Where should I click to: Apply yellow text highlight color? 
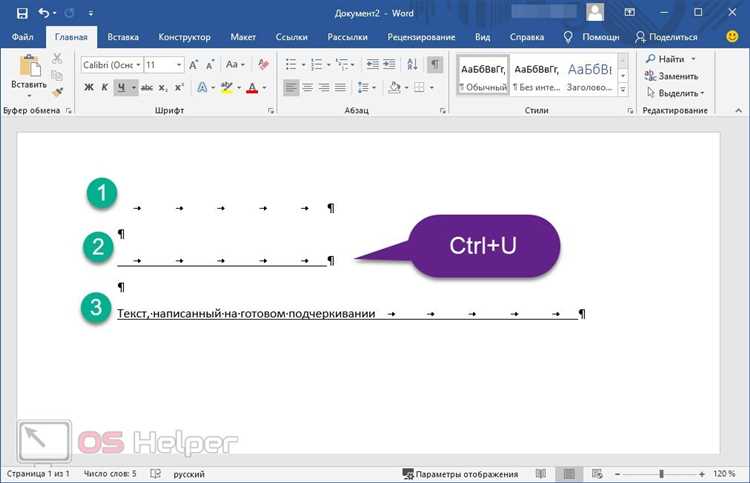point(226,87)
